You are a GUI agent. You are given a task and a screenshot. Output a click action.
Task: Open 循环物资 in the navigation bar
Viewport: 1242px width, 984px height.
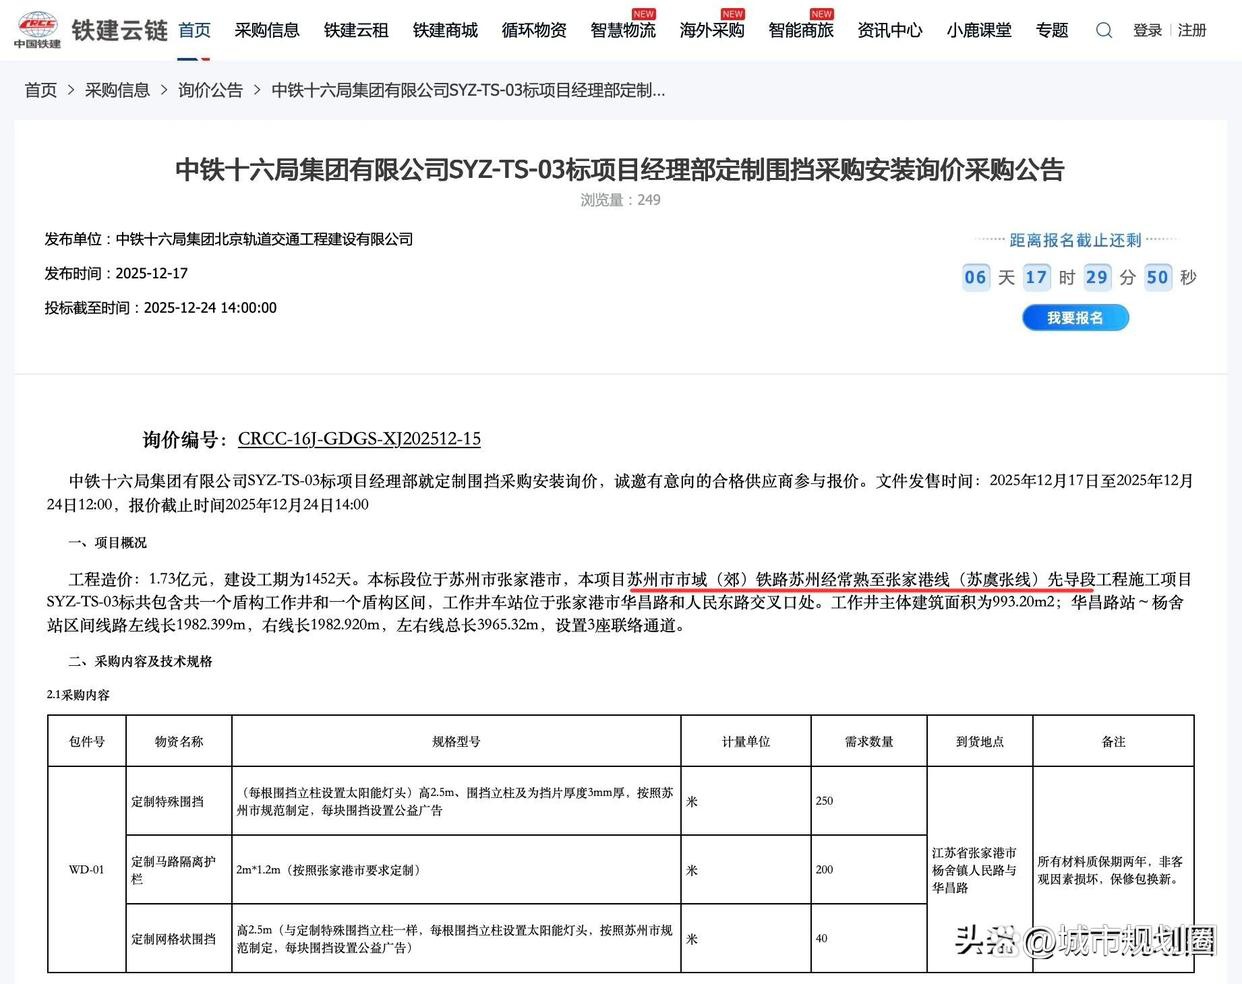click(534, 30)
